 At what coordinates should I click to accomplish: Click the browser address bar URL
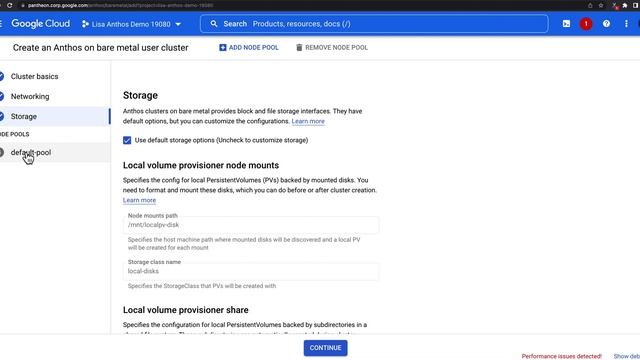[x=120, y=5]
